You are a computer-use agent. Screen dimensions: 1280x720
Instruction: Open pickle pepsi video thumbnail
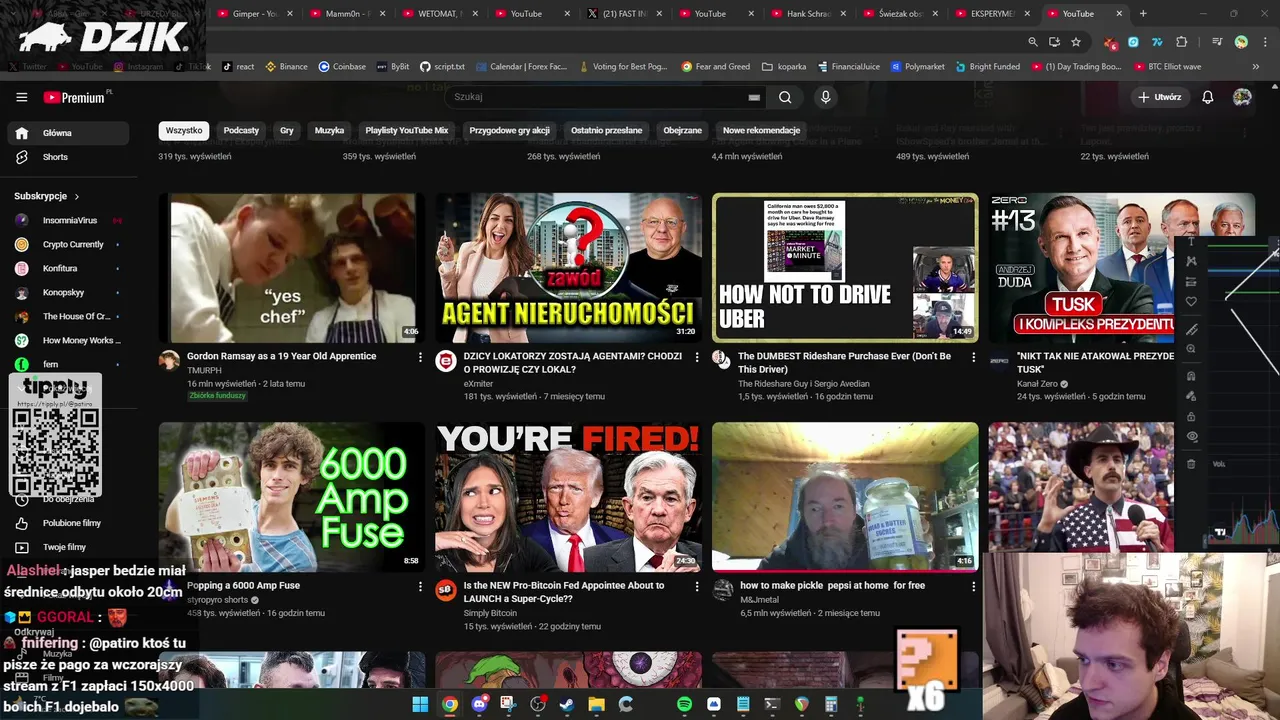(845, 497)
